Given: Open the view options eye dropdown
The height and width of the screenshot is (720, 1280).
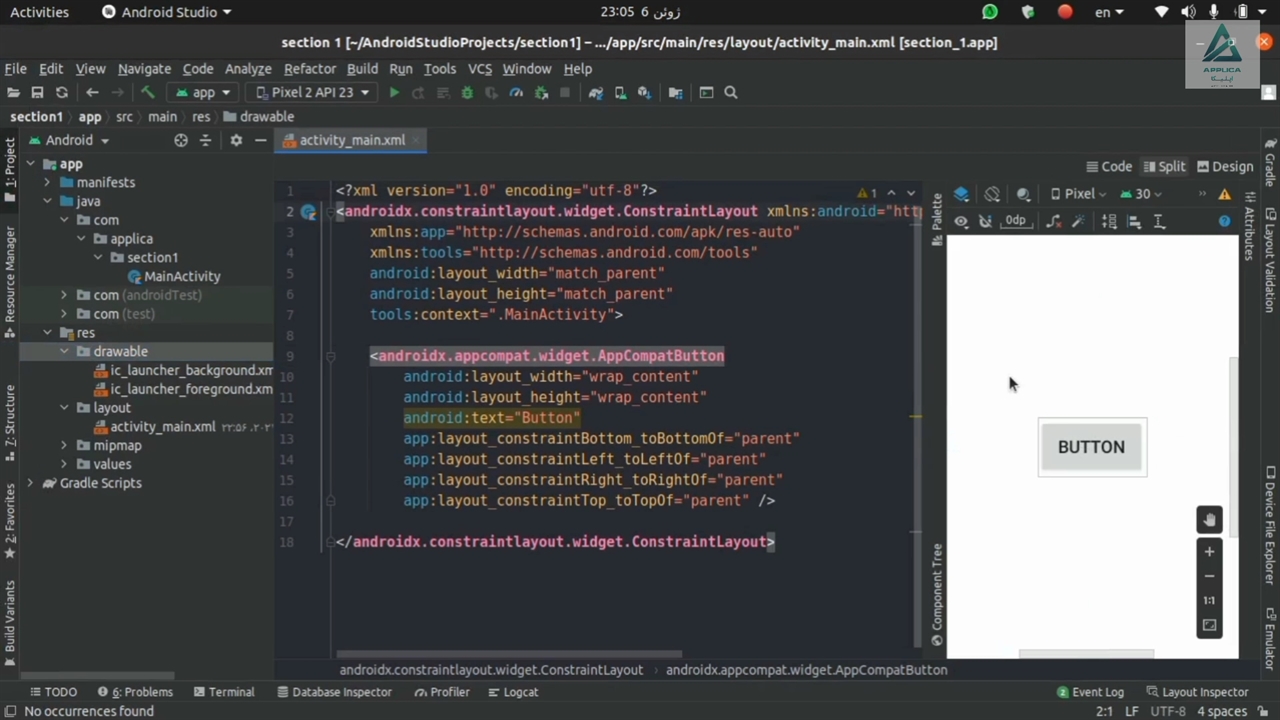Looking at the screenshot, I should (961, 221).
